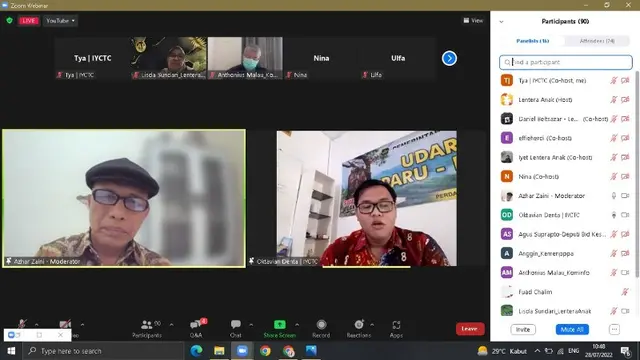
Task: Open Microsoft Edge from the taskbar
Action: [196, 351]
